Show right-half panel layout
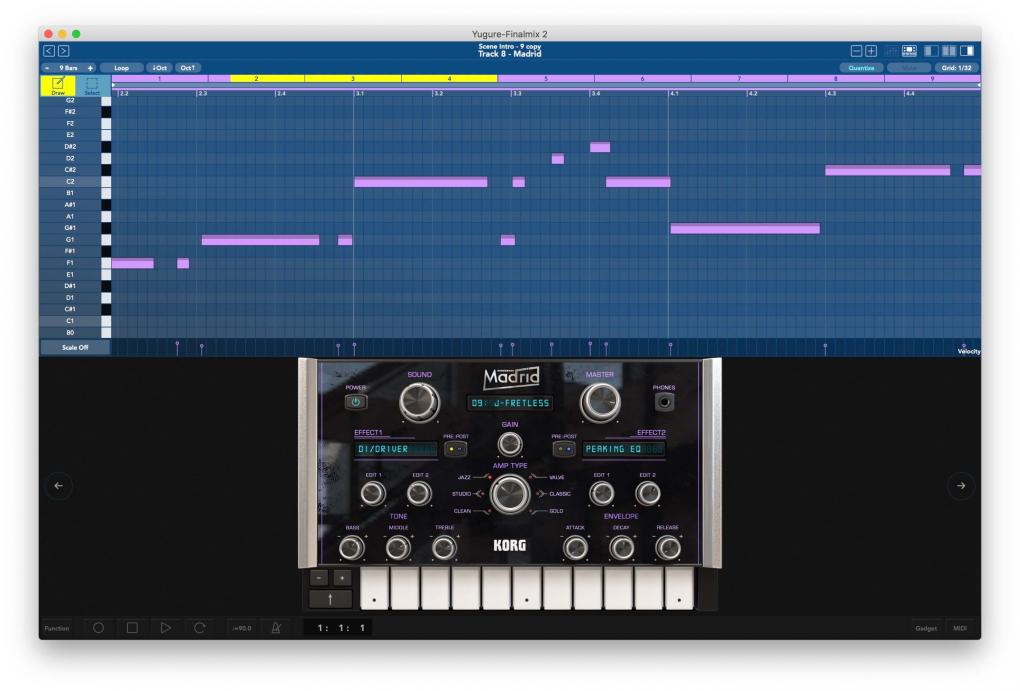 pyautogui.click(x=967, y=51)
